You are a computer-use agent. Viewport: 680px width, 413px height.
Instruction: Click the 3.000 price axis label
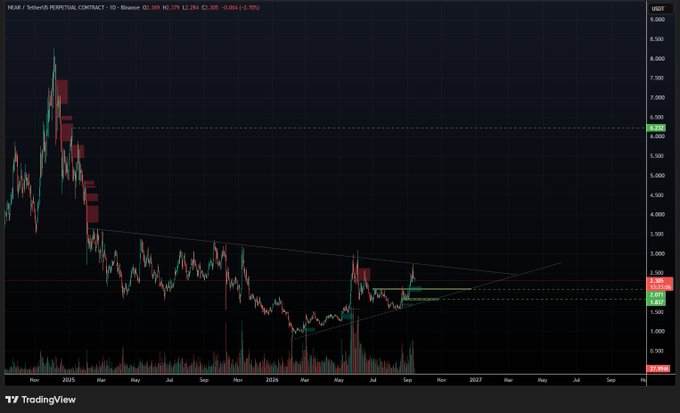(x=657, y=253)
